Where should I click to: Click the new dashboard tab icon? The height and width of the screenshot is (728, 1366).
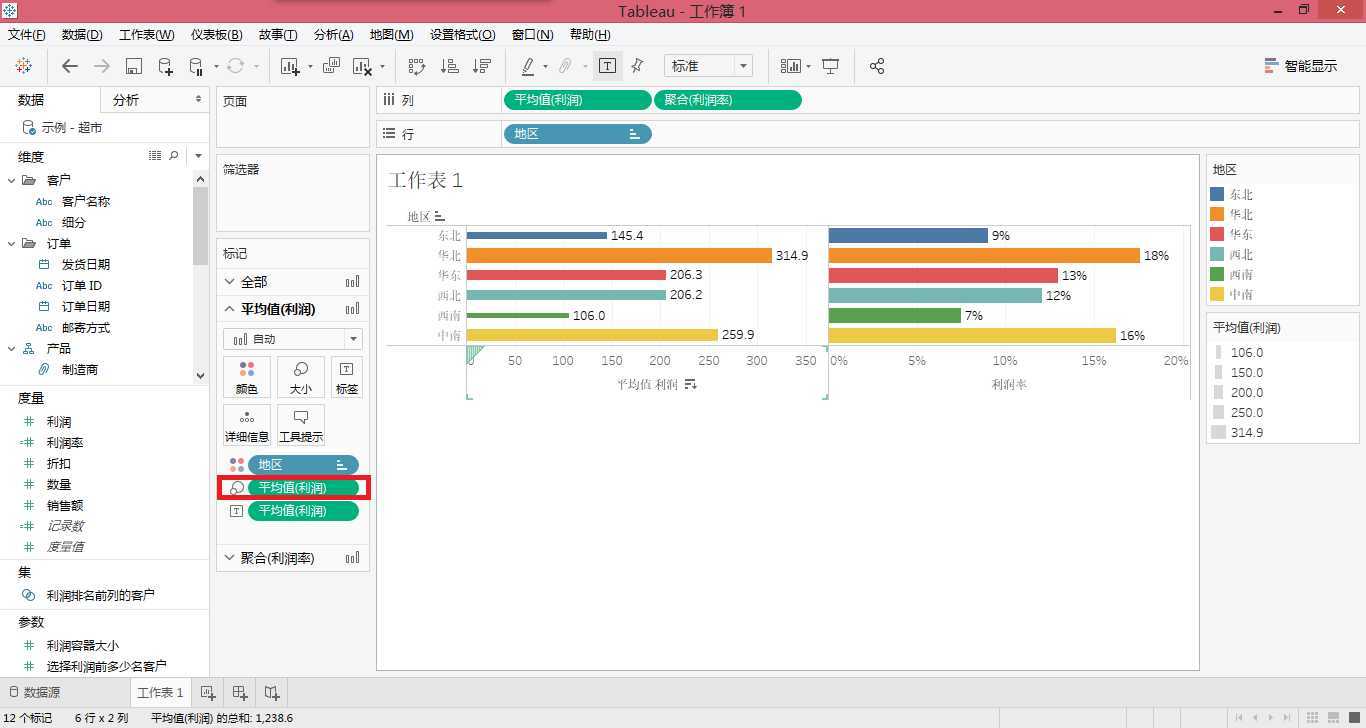[x=240, y=692]
